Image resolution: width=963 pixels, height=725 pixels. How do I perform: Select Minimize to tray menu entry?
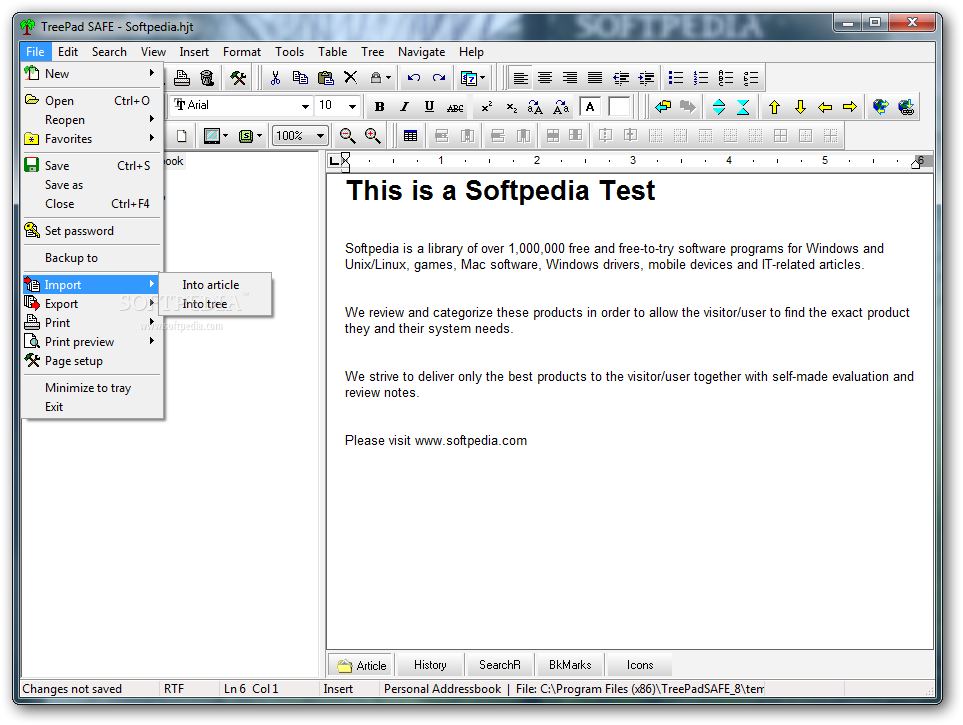[x=92, y=388]
